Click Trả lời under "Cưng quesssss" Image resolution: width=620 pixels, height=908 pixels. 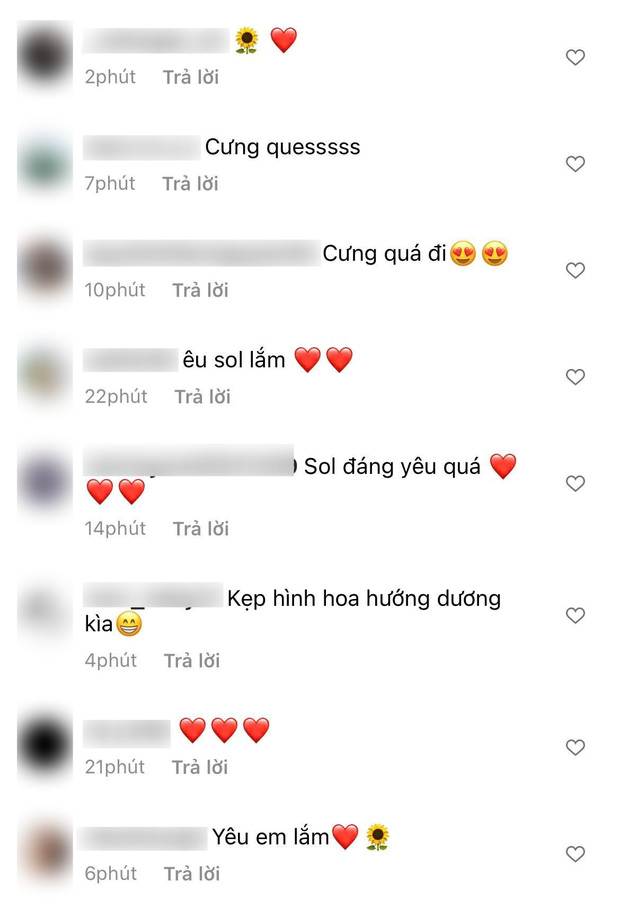coord(190,184)
